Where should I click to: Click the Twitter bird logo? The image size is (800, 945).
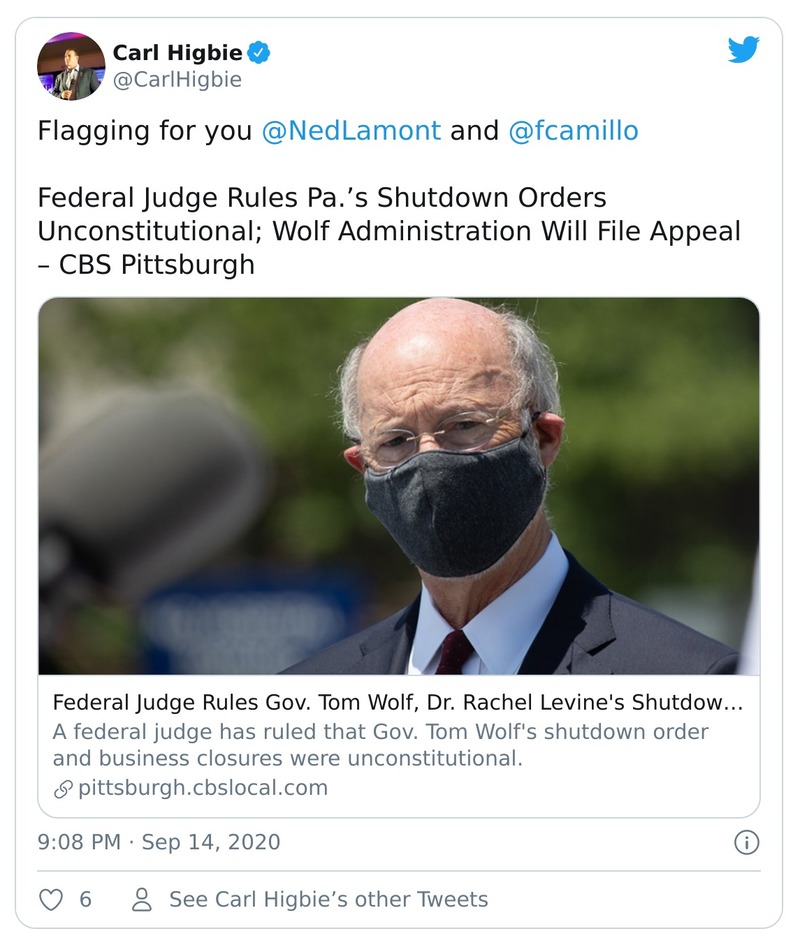(x=743, y=49)
